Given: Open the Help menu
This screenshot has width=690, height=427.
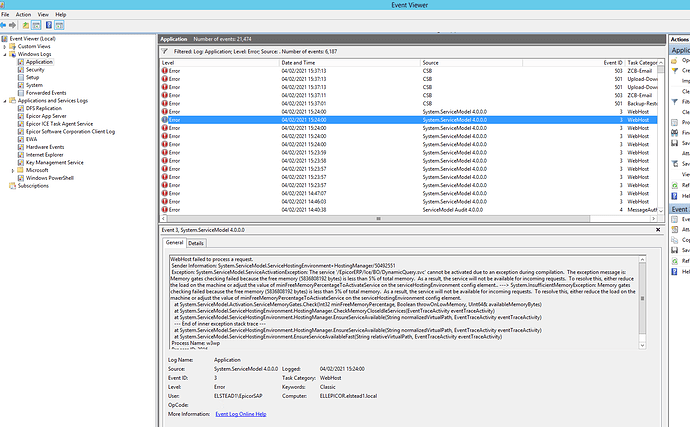Looking at the screenshot, I should coord(61,15).
